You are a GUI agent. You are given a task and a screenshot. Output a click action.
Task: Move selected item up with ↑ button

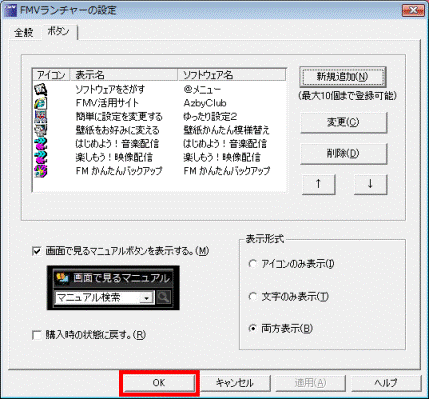pyautogui.click(x=318, y=184)
